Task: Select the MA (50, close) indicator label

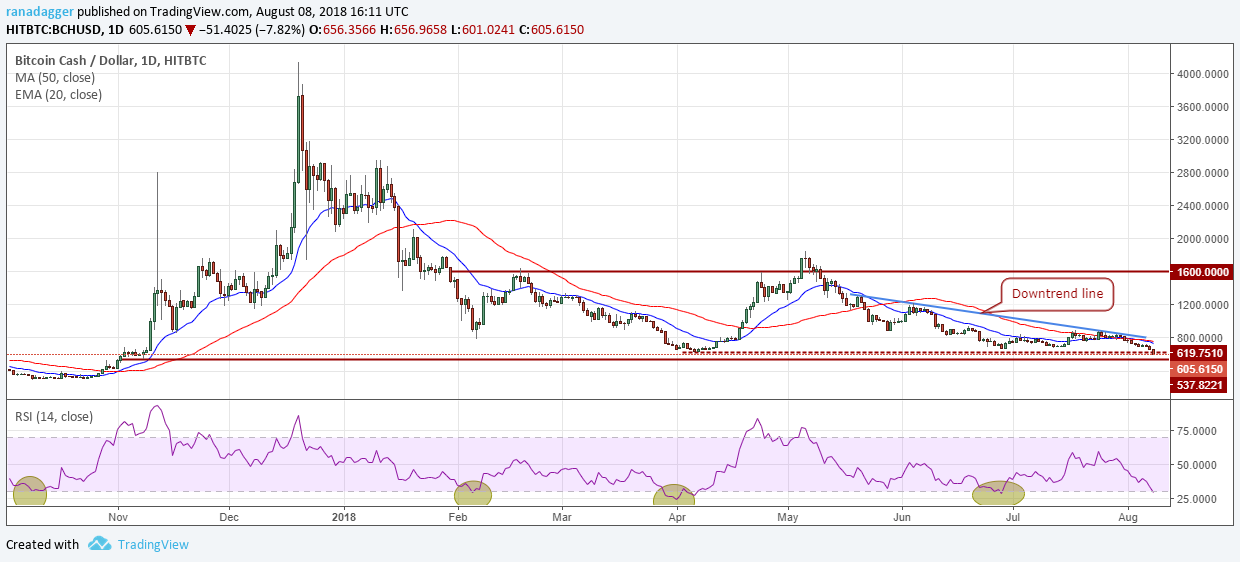Action: click(55, 78)
